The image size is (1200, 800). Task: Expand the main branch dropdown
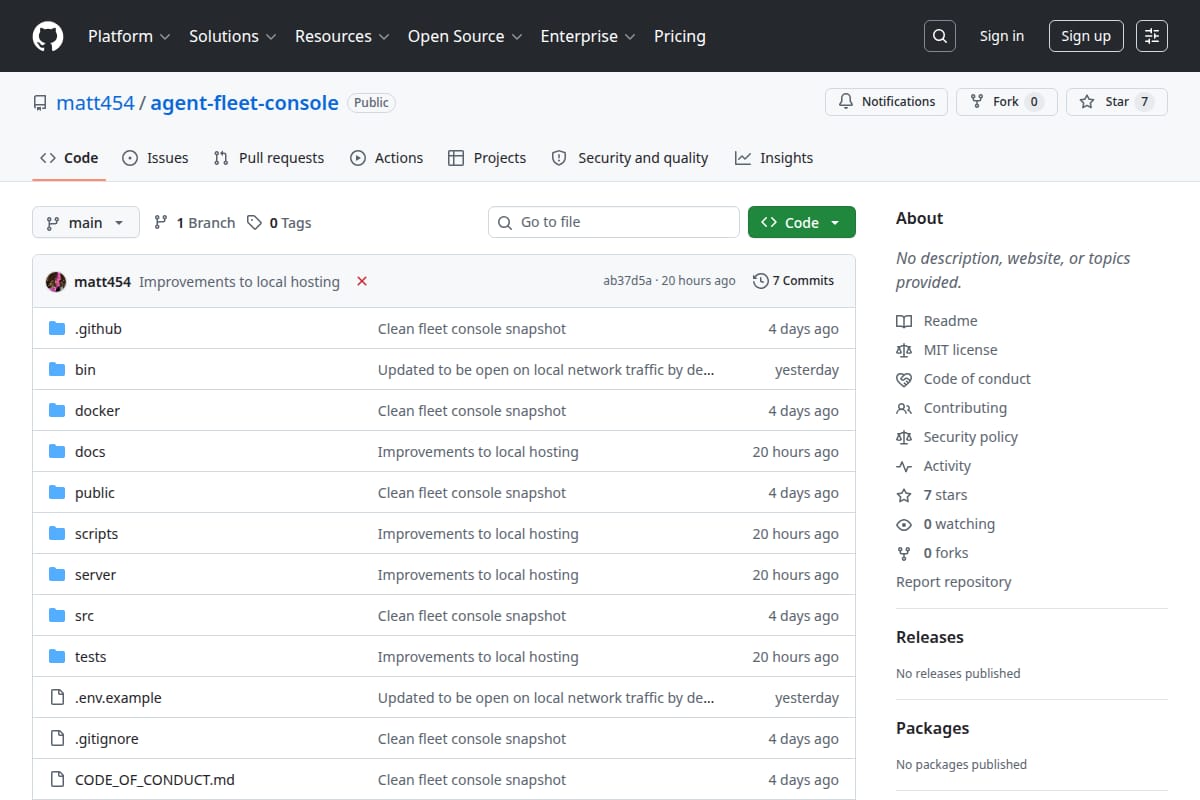(85, 222)
